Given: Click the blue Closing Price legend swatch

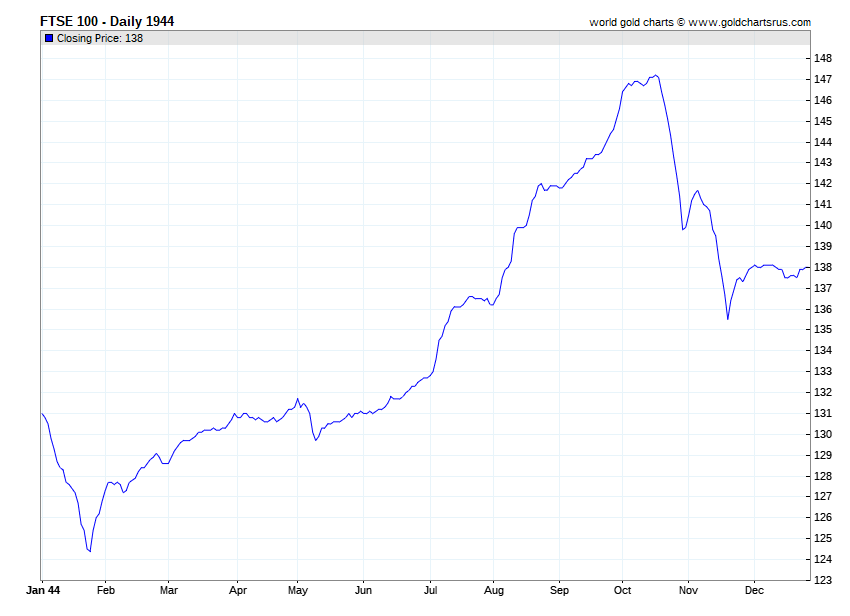Looking at the screenshot, I should [x=49, y=38].
